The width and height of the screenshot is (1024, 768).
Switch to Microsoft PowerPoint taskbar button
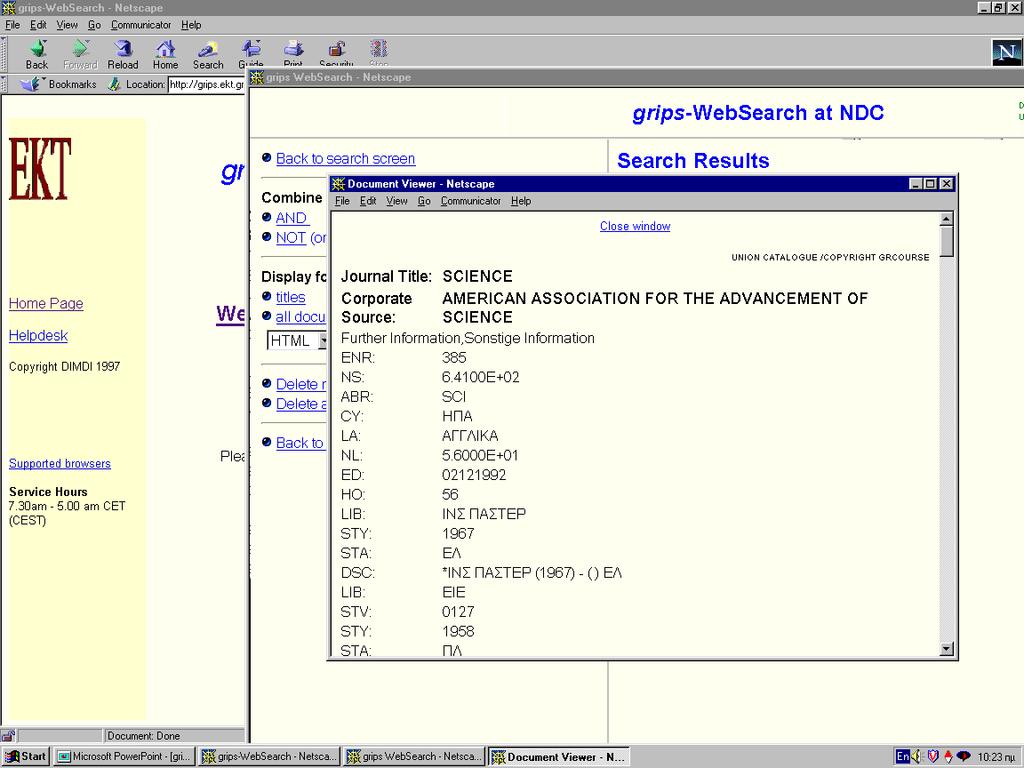123,756
